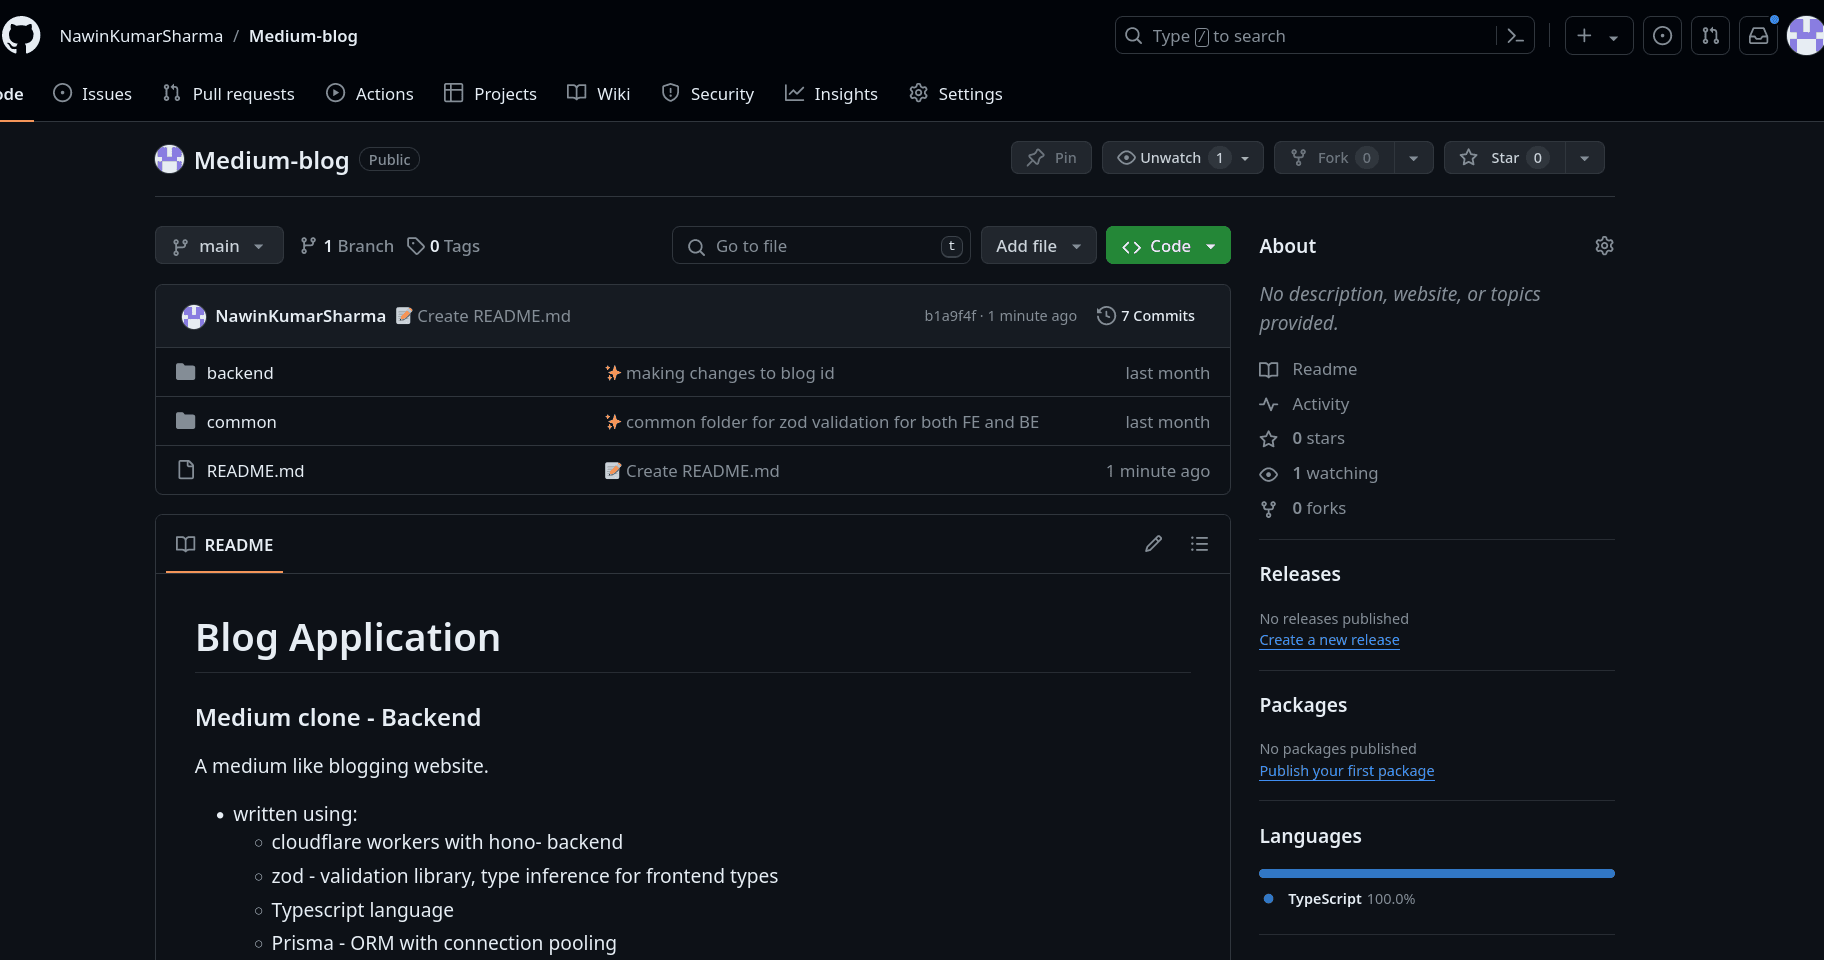Fork the repository with Fork button
The image size is (1824, 960).
tap(1333, 158)
